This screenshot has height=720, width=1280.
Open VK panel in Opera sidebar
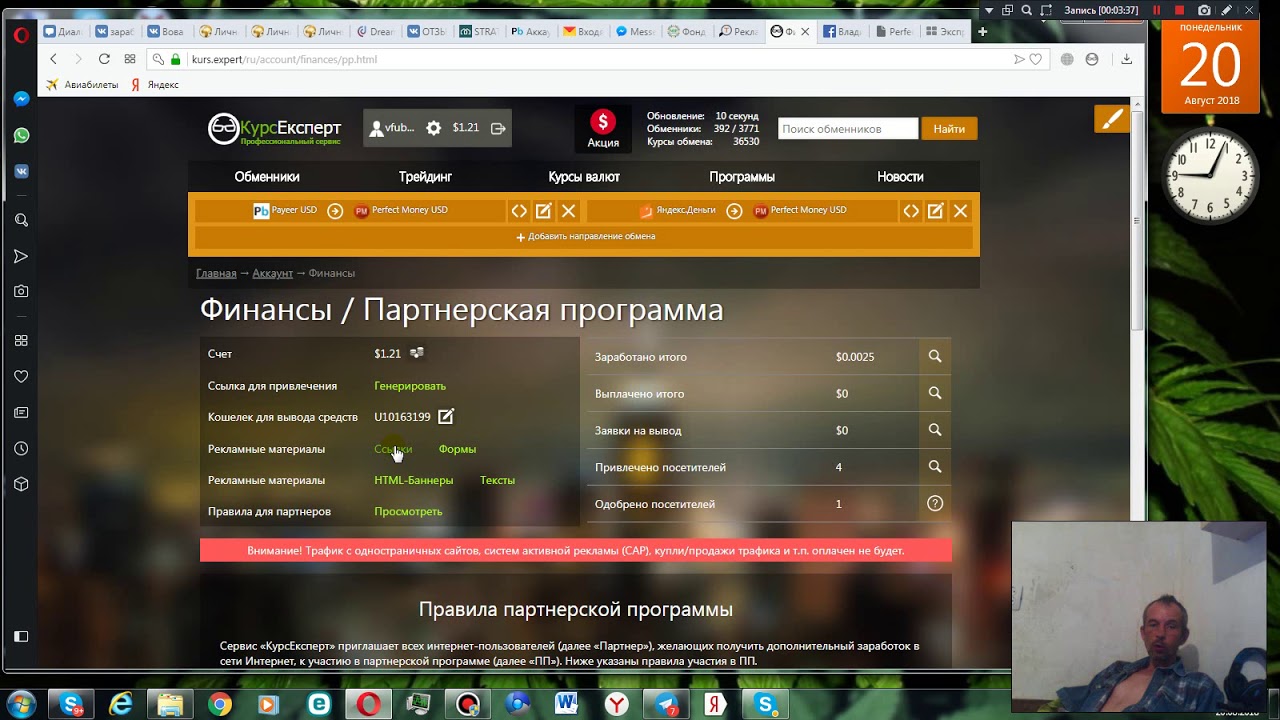[x=21, y=171]
